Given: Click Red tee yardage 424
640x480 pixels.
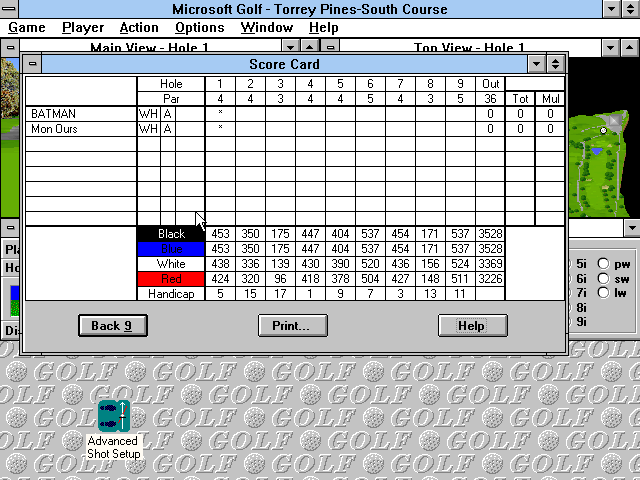Looking at the screenshot, I should coord(220,279).
